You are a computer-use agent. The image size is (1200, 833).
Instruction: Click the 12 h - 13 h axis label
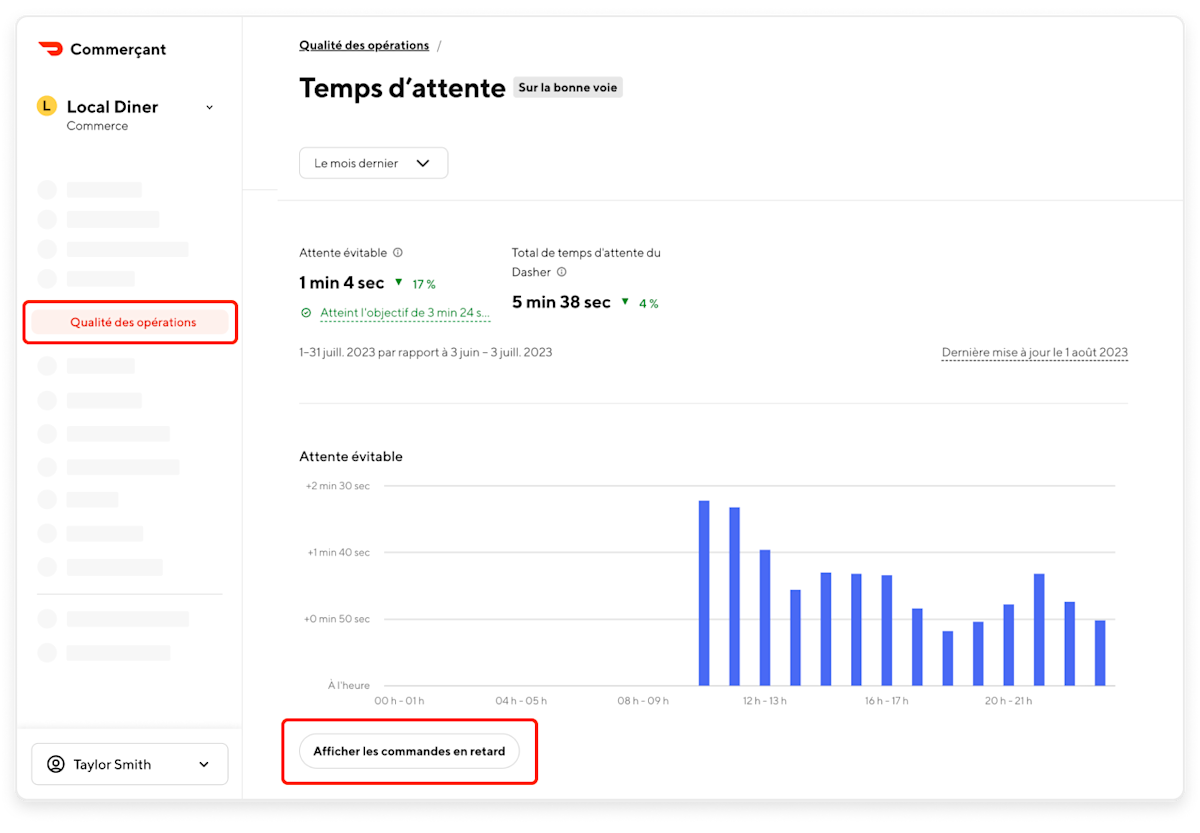[765, 701]
